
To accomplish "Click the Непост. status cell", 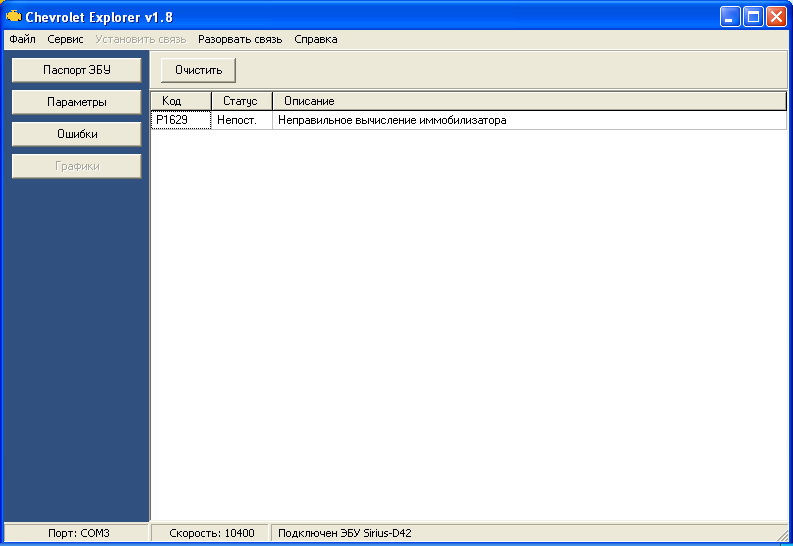I will point(242,120).
